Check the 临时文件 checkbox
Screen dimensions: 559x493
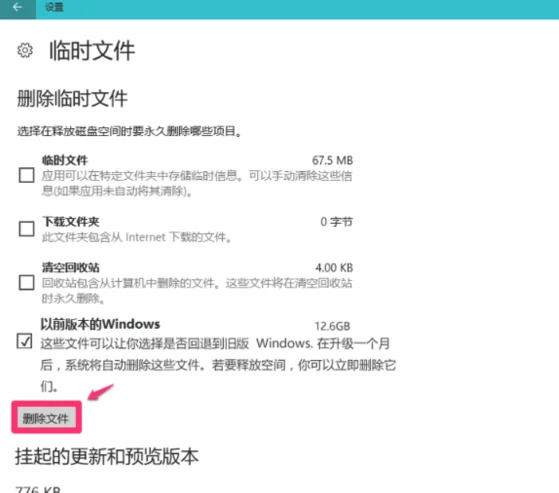pyautogui.click(x=27, y=175)
